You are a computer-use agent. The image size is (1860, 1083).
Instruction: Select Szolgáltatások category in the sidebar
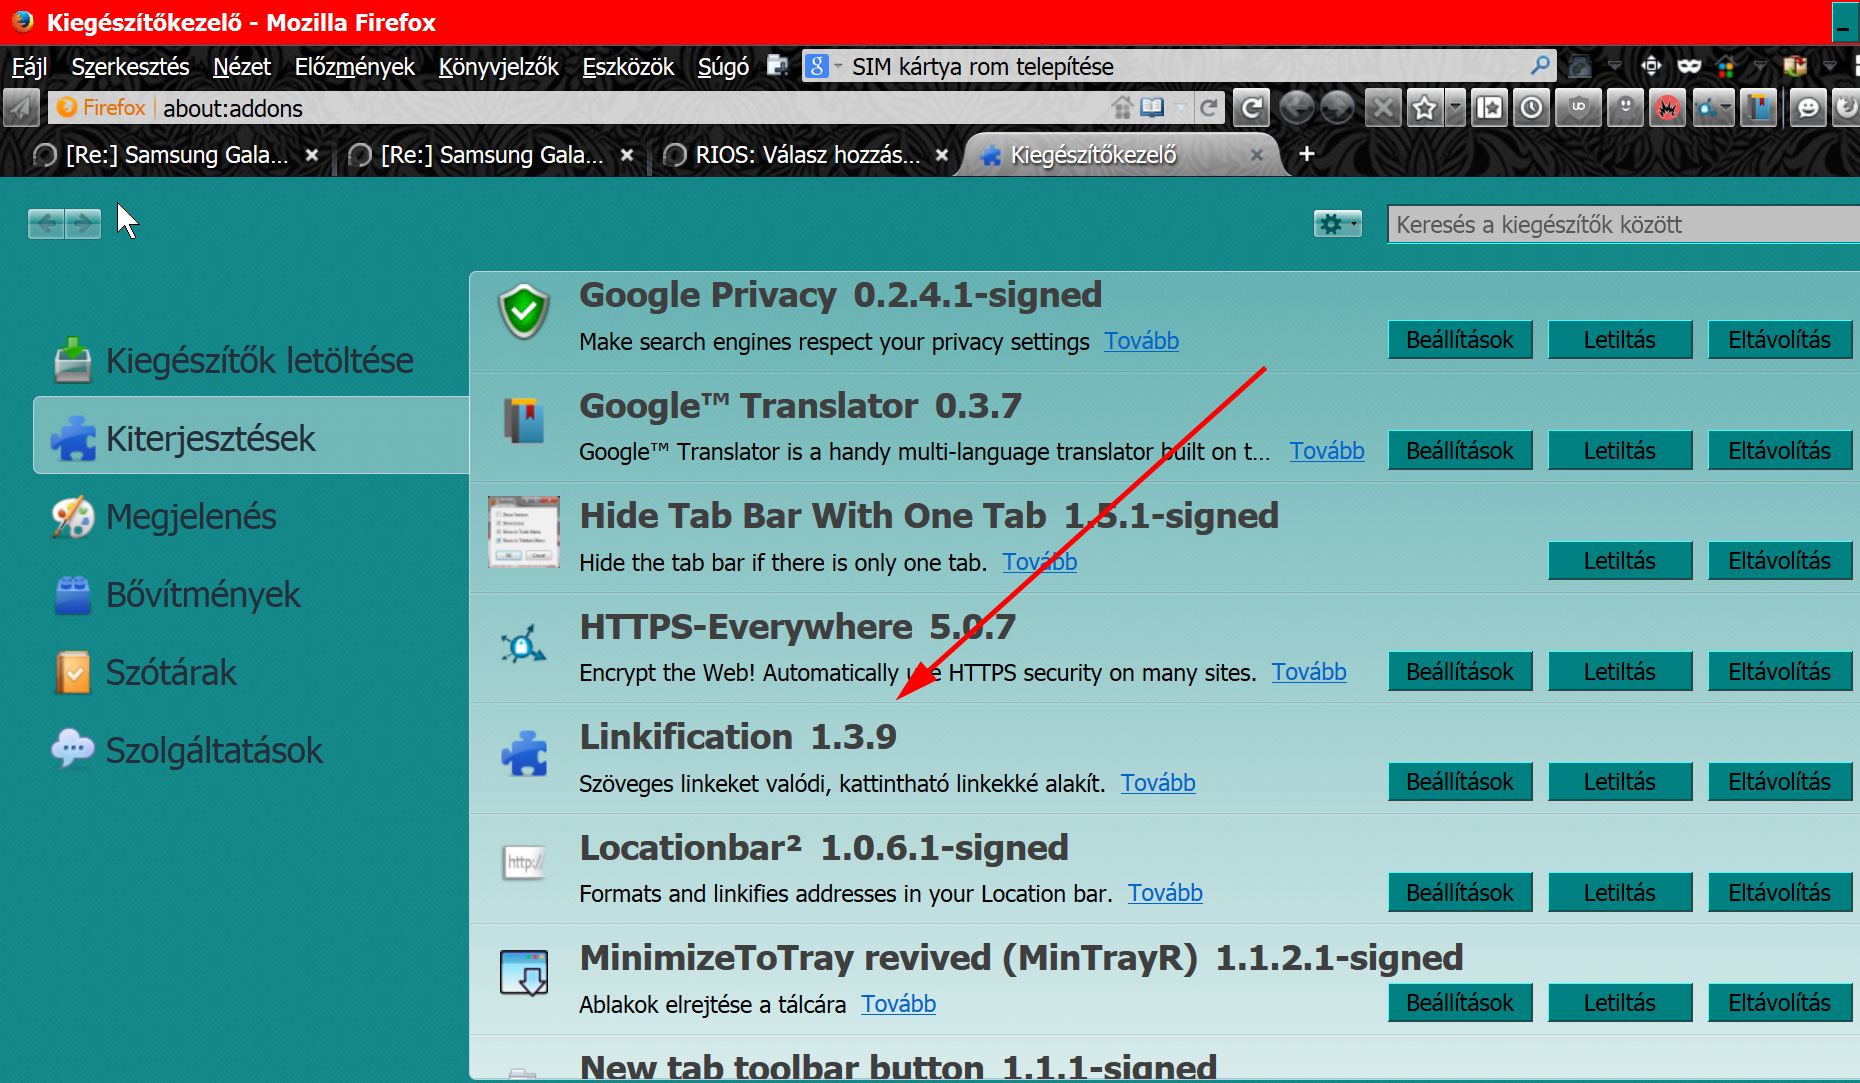pos(252,750)
